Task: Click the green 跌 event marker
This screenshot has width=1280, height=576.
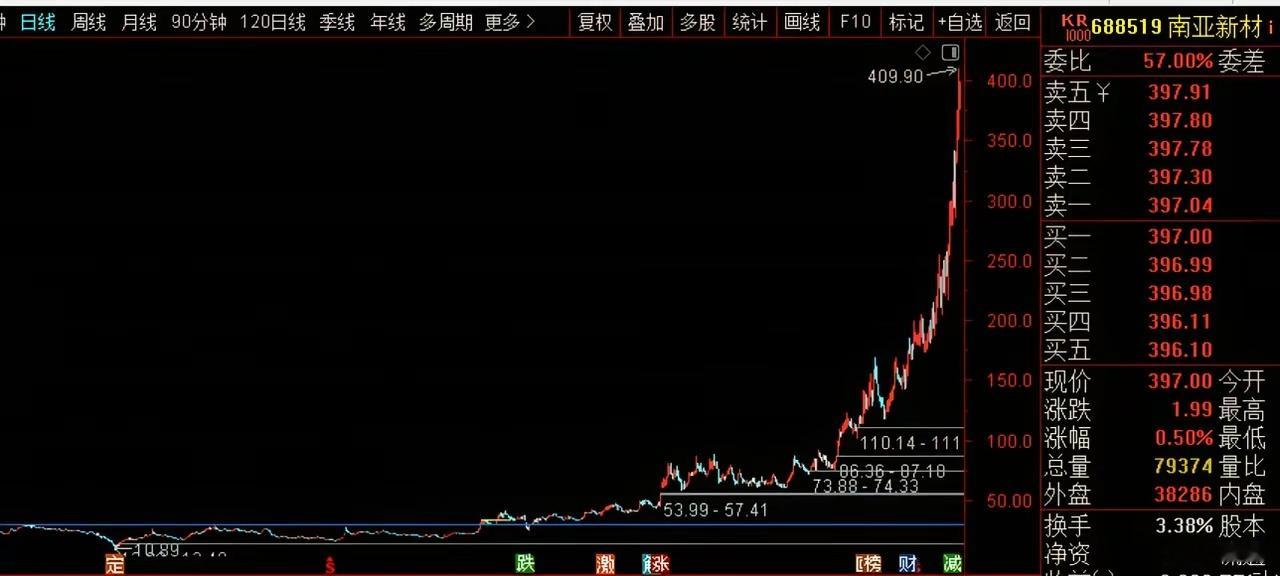Action: pyautogui.click(x=525, y=564)
